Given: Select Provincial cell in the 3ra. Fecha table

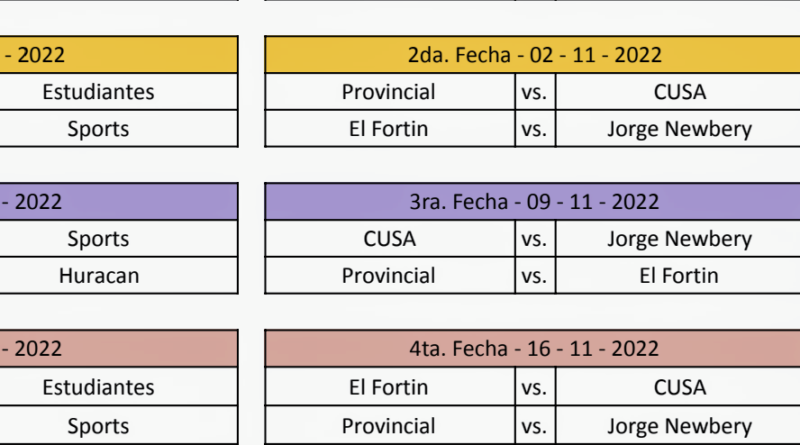Looking at the screenshot, I should [389, 276].
